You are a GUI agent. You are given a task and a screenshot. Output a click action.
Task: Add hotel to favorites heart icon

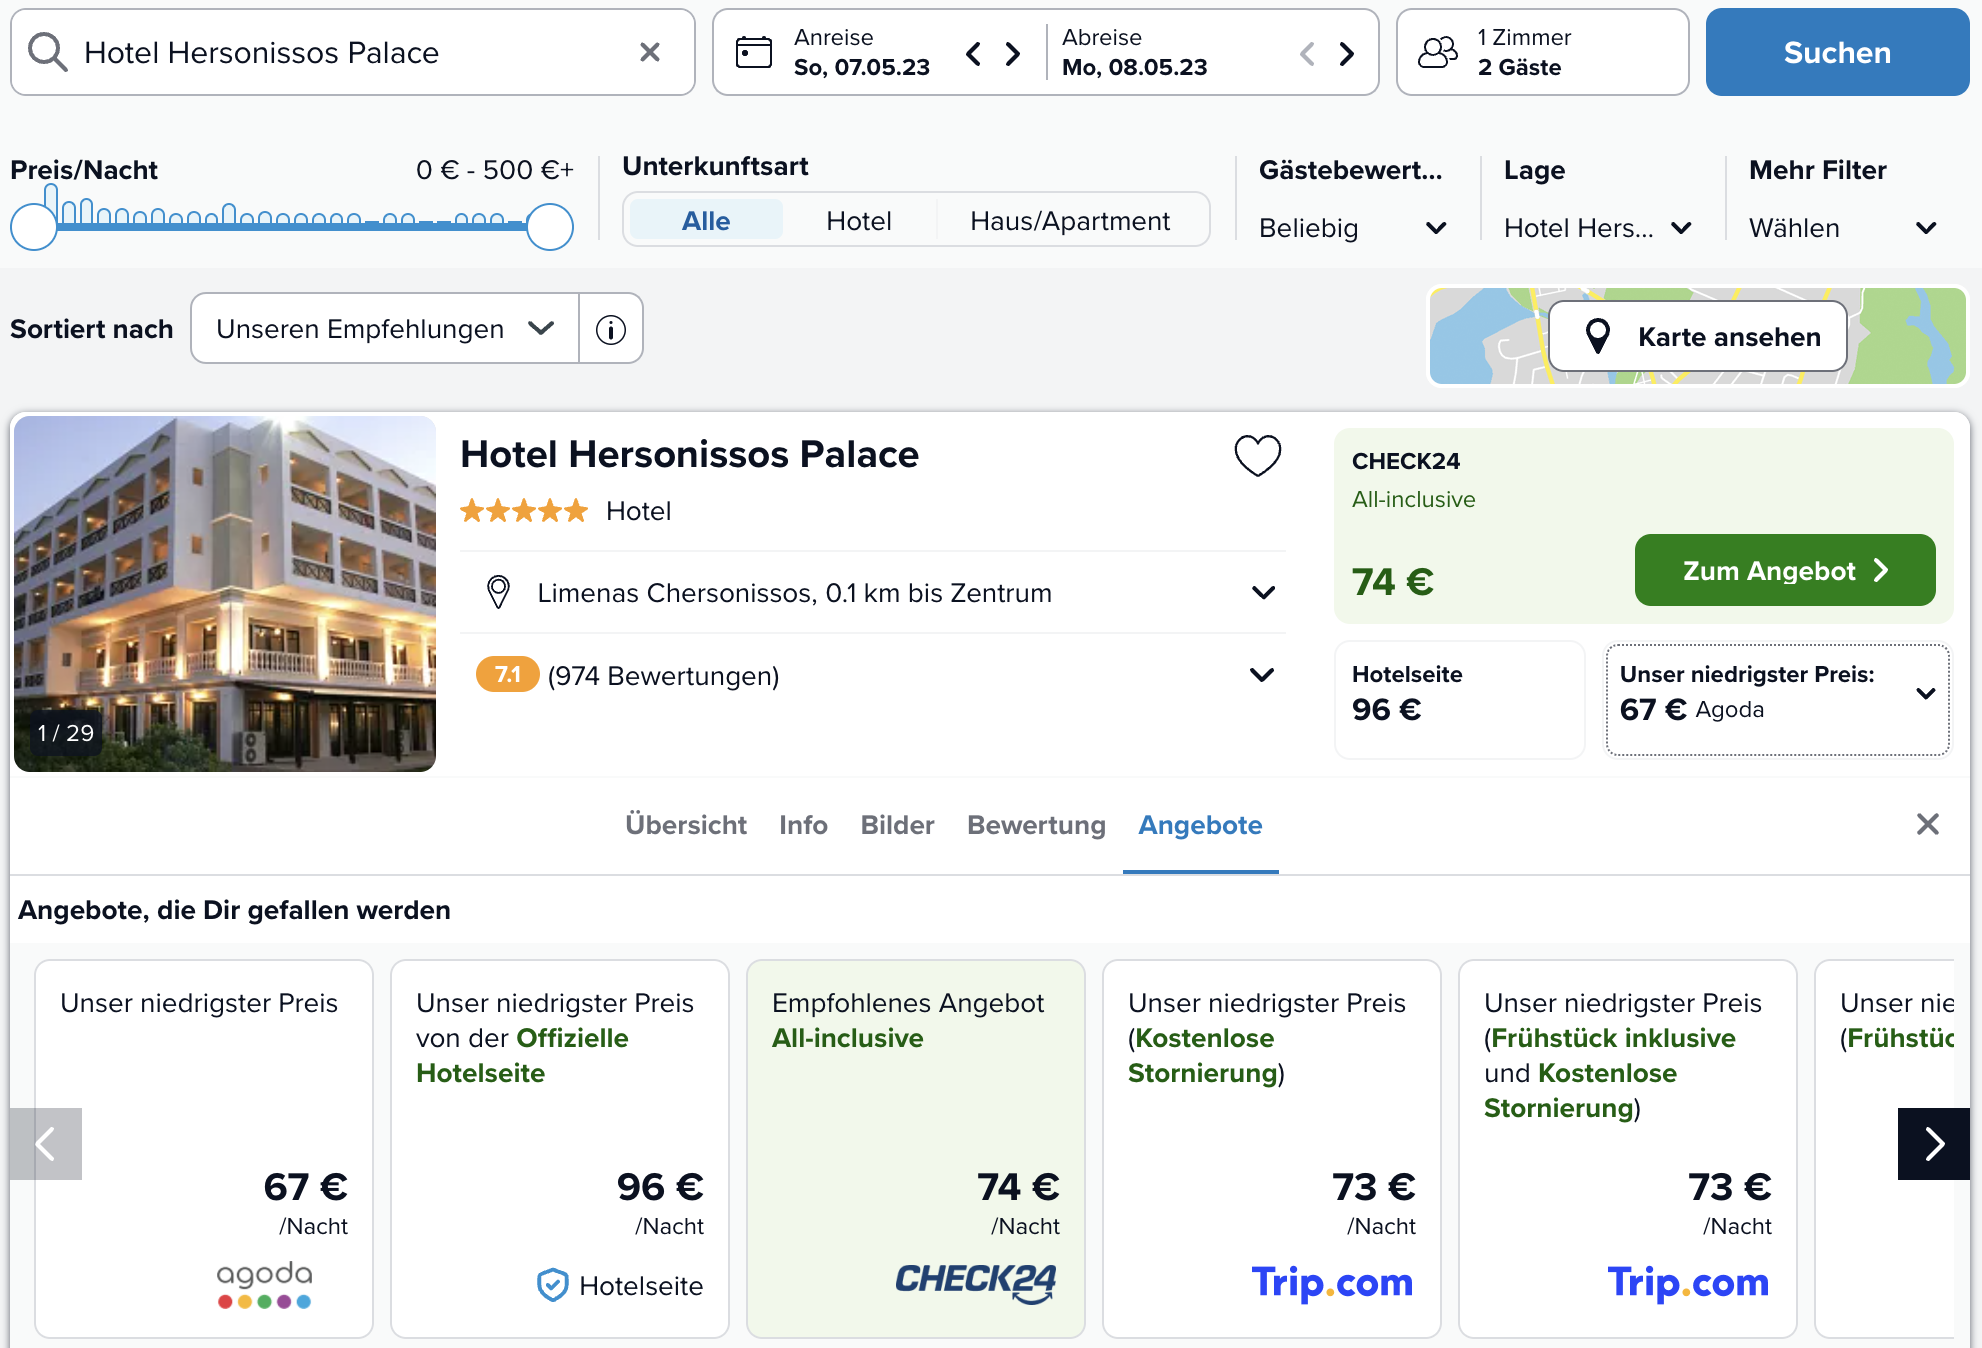tap(1257, 456)
